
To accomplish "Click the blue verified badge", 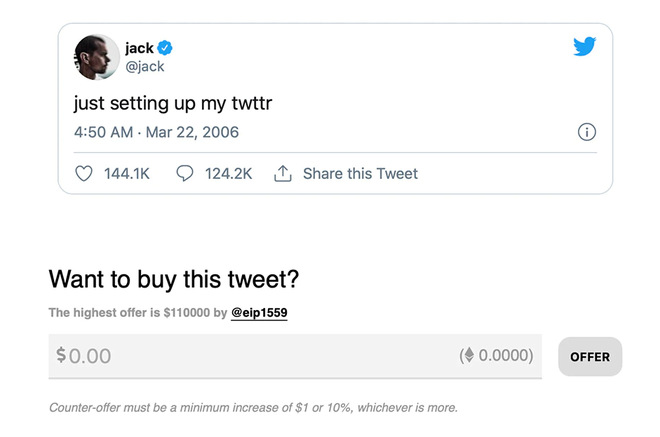I will pos(167,48).
